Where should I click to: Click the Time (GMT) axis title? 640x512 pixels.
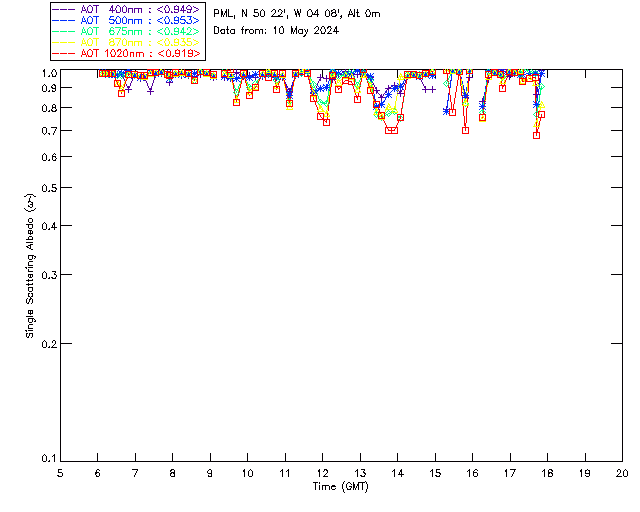pos(340,487)
